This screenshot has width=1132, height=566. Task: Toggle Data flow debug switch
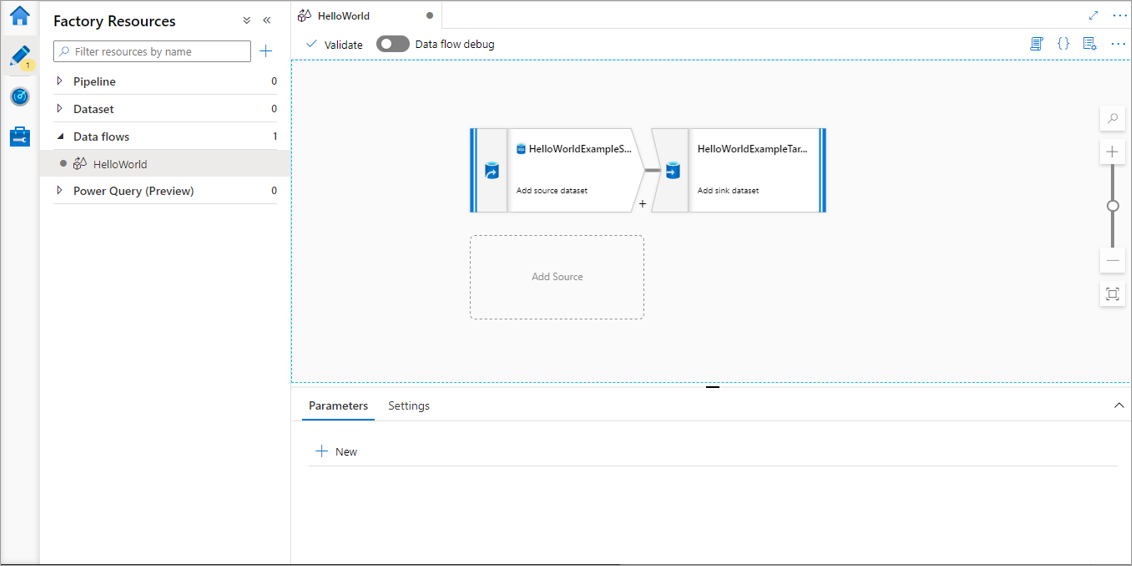(x=393, y=44)
